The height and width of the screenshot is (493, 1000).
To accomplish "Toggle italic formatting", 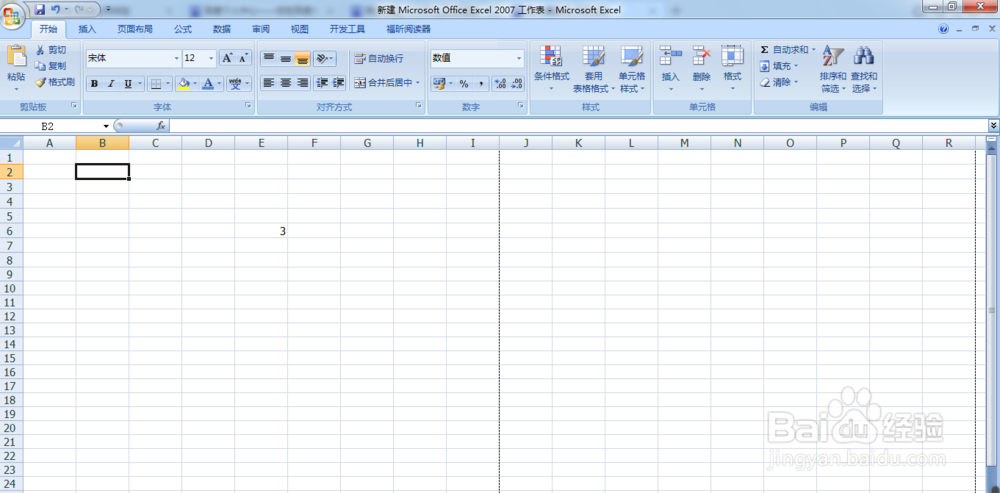I will 110,84.
